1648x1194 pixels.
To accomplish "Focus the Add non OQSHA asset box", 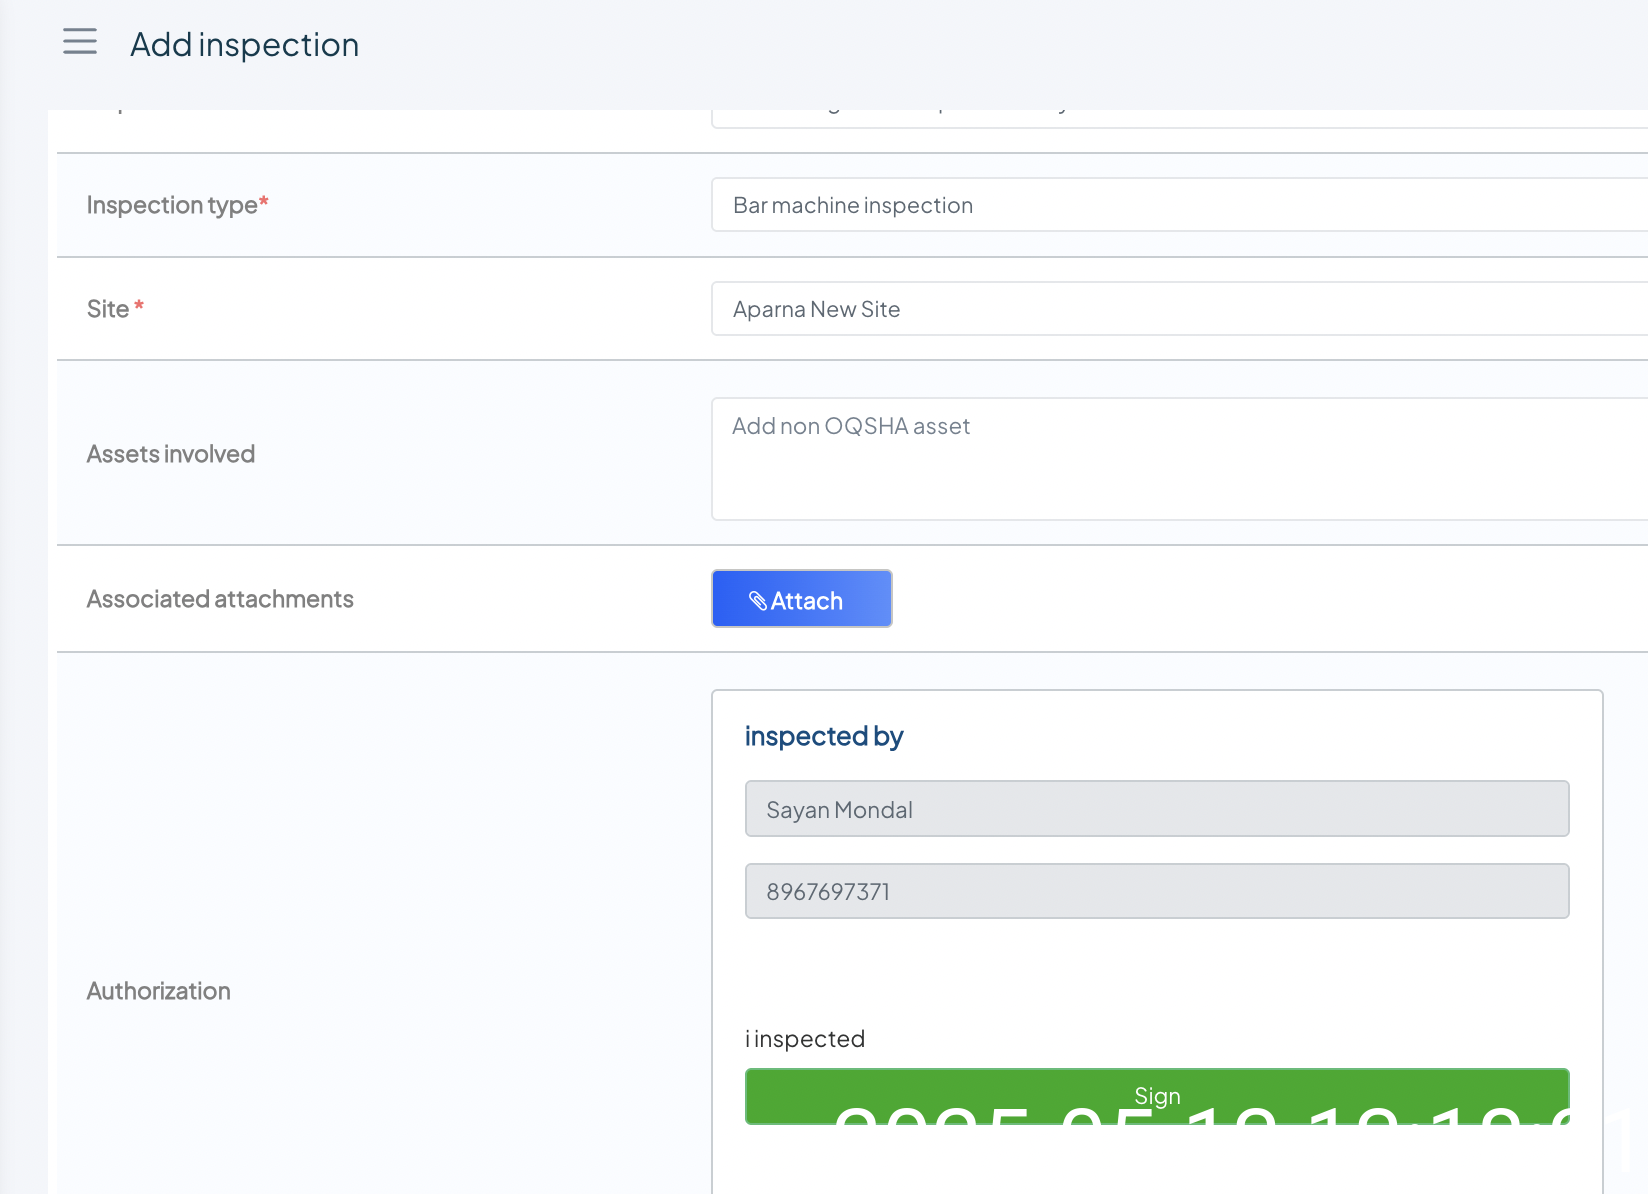I will point(1178,458).
